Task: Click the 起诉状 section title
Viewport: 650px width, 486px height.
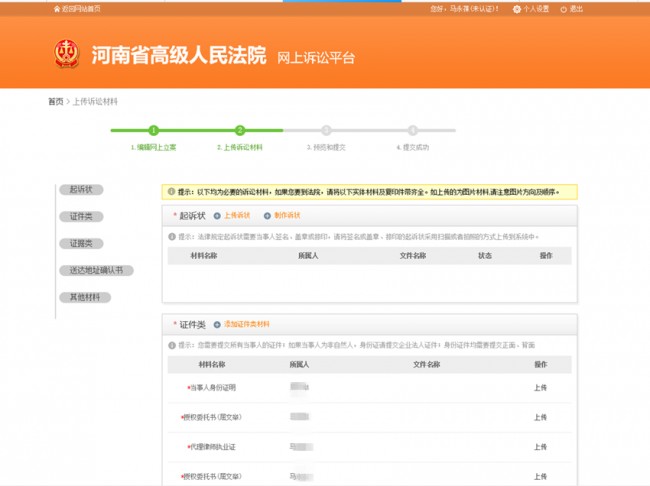Action: (x=192, y=216)
